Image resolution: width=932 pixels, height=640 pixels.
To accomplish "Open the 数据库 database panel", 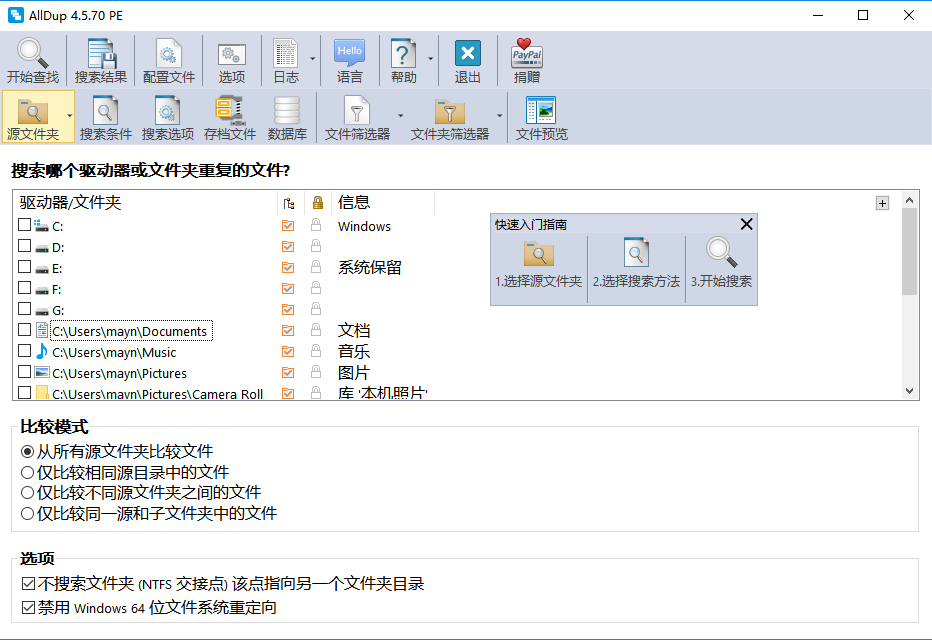I will tap(288, 117).
